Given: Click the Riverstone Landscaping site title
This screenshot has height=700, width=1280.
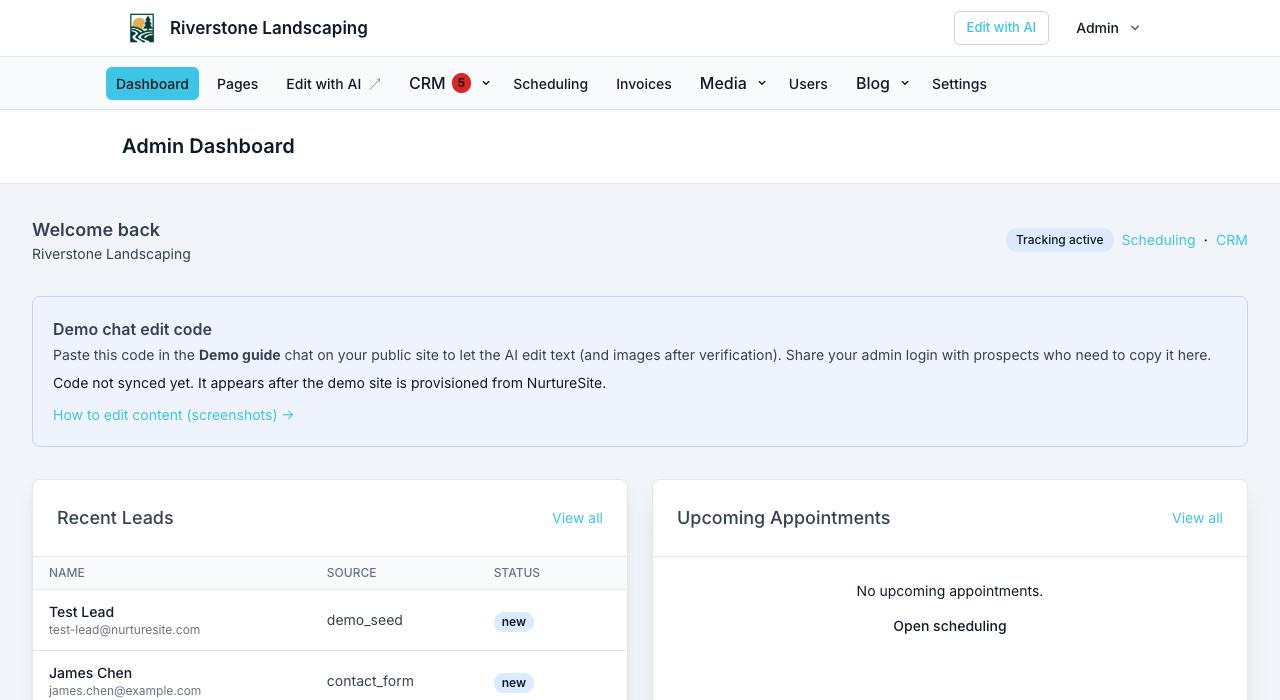Looking at the screenshot, I should tap(269, 28).
